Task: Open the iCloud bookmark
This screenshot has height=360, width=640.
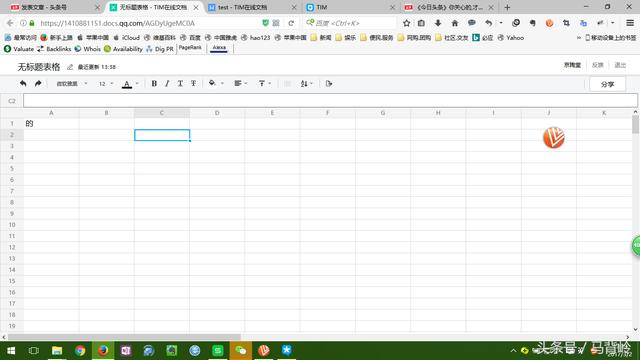Action: [127, 38]
